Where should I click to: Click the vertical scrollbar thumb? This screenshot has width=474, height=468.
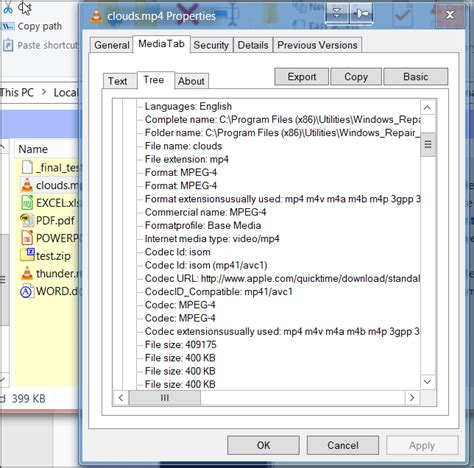(428, 144)
